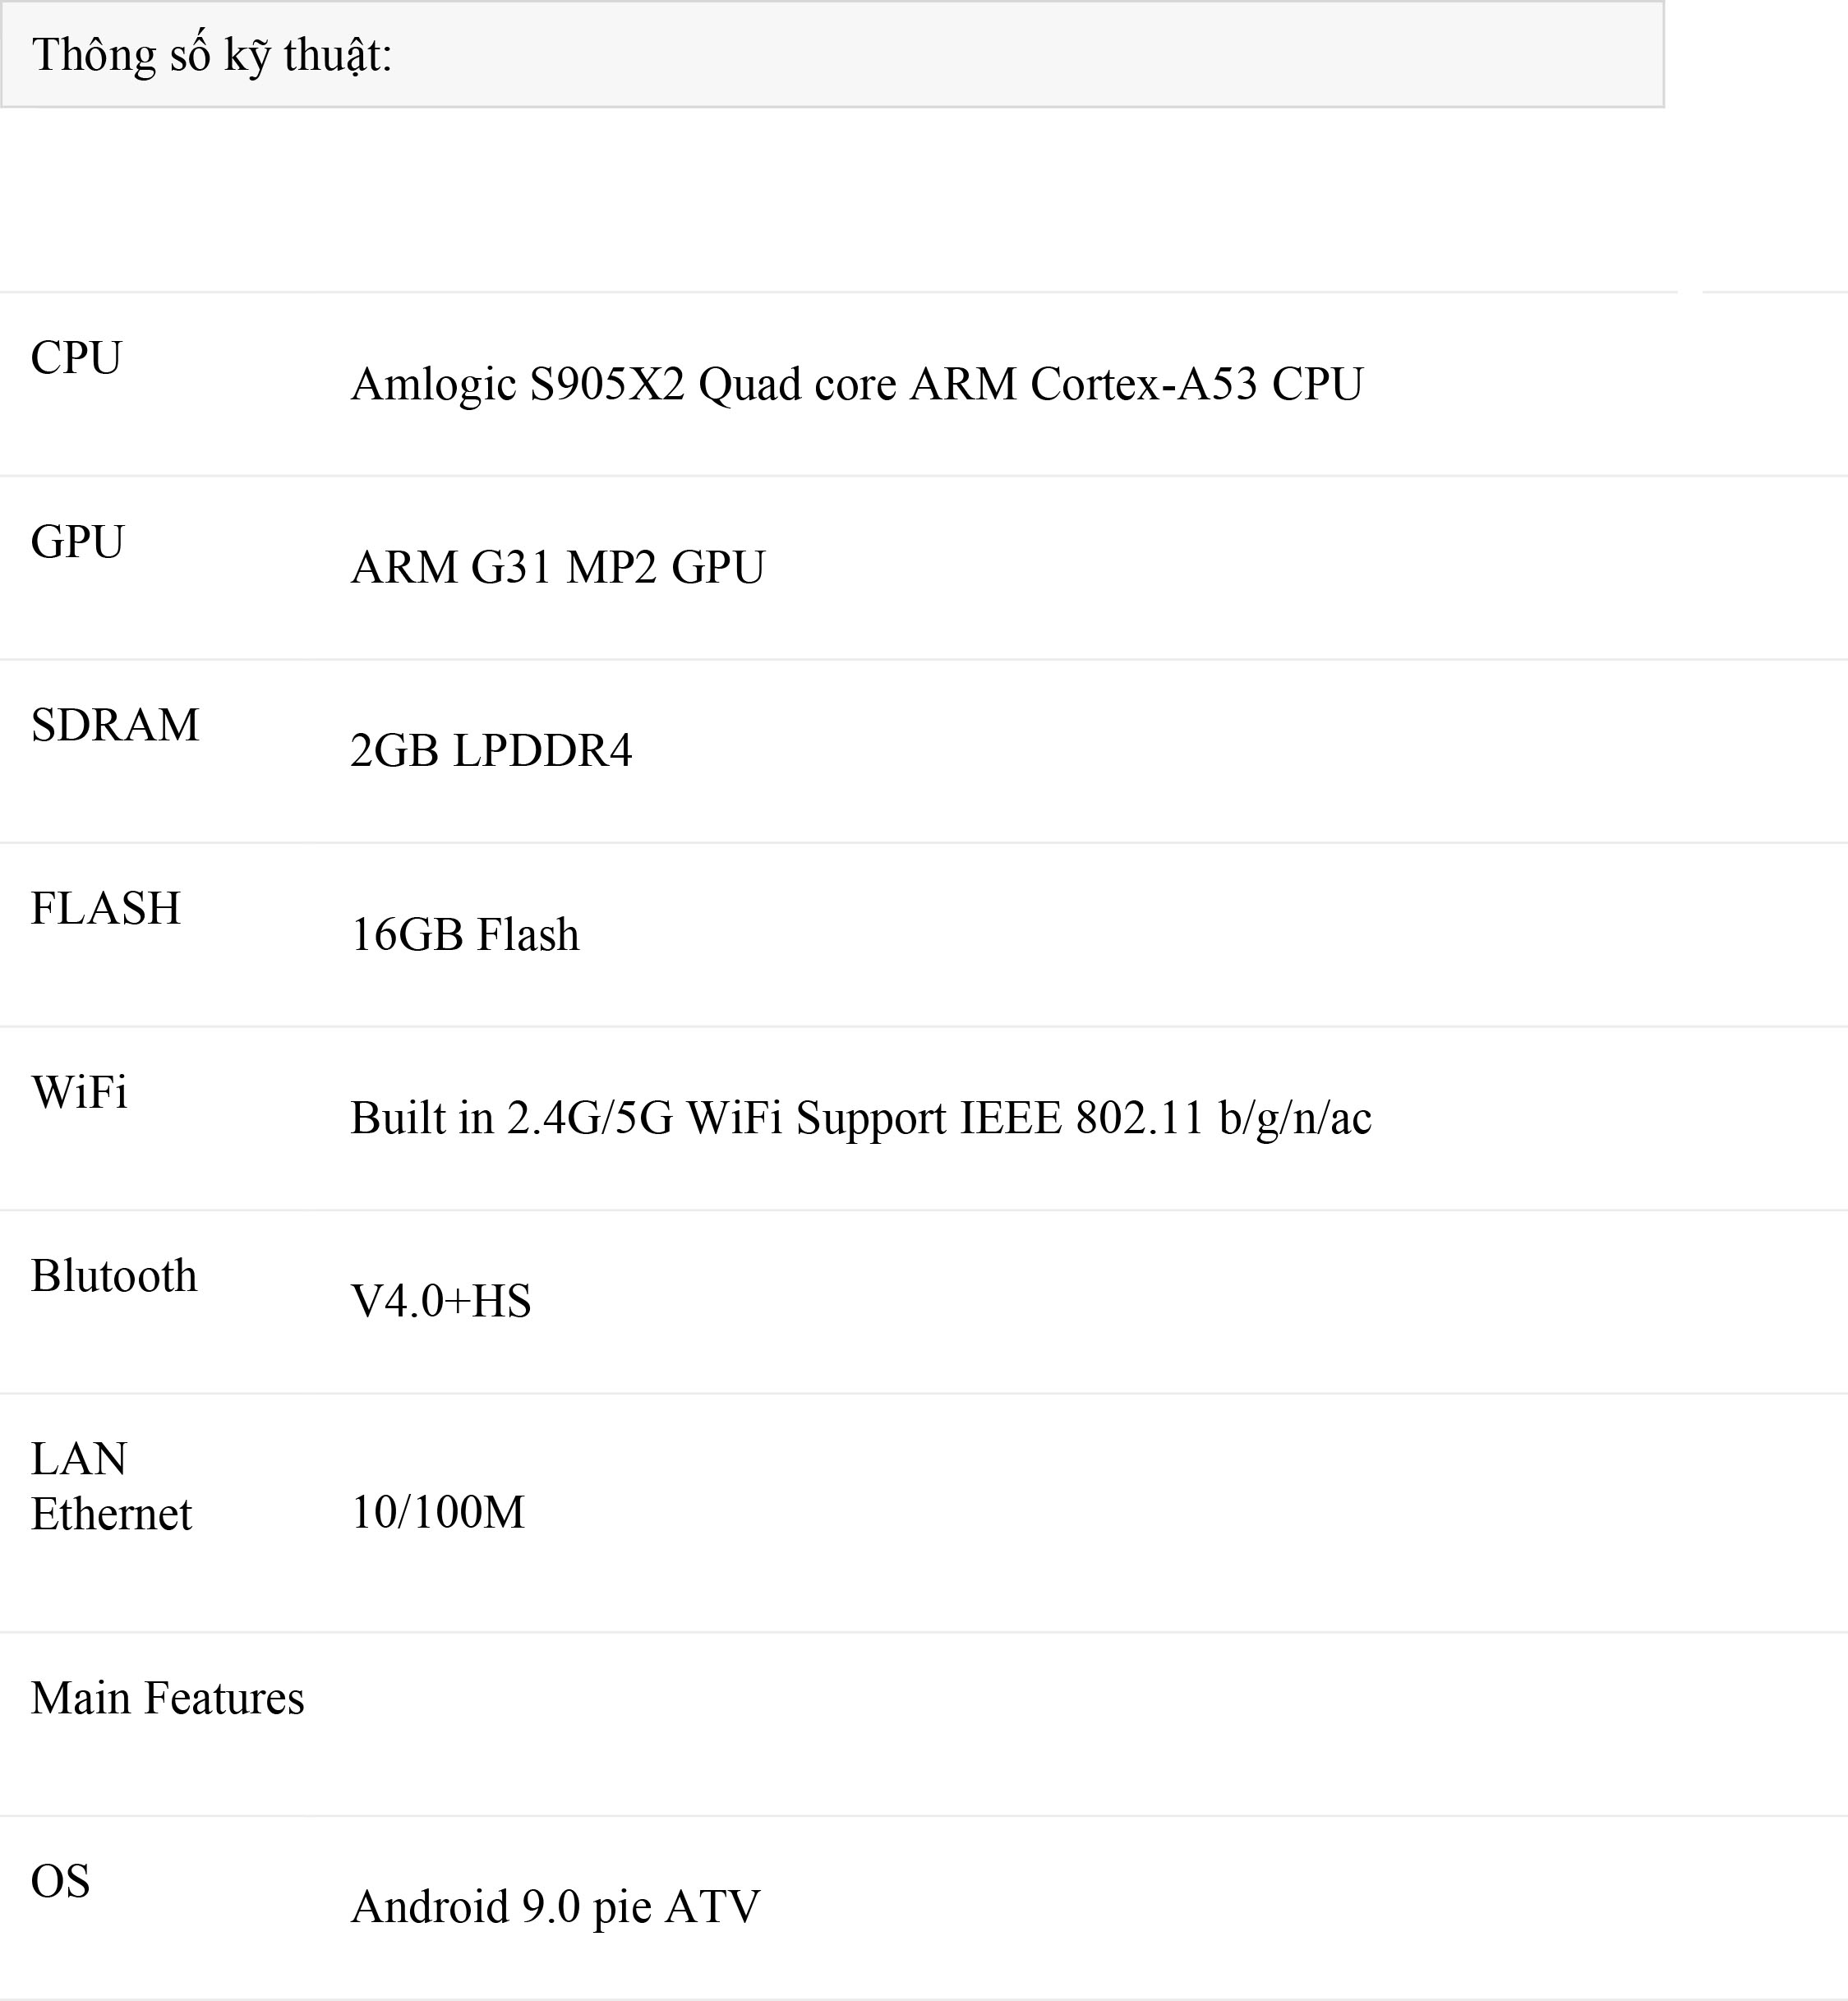
Task: Click the Blutooth row label
Action: (x=114, y=1276)
